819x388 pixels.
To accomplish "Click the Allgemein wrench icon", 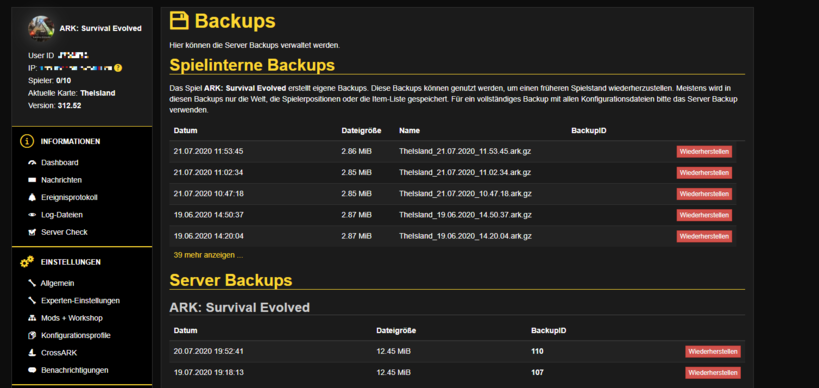I will click(x=32, y=283).
